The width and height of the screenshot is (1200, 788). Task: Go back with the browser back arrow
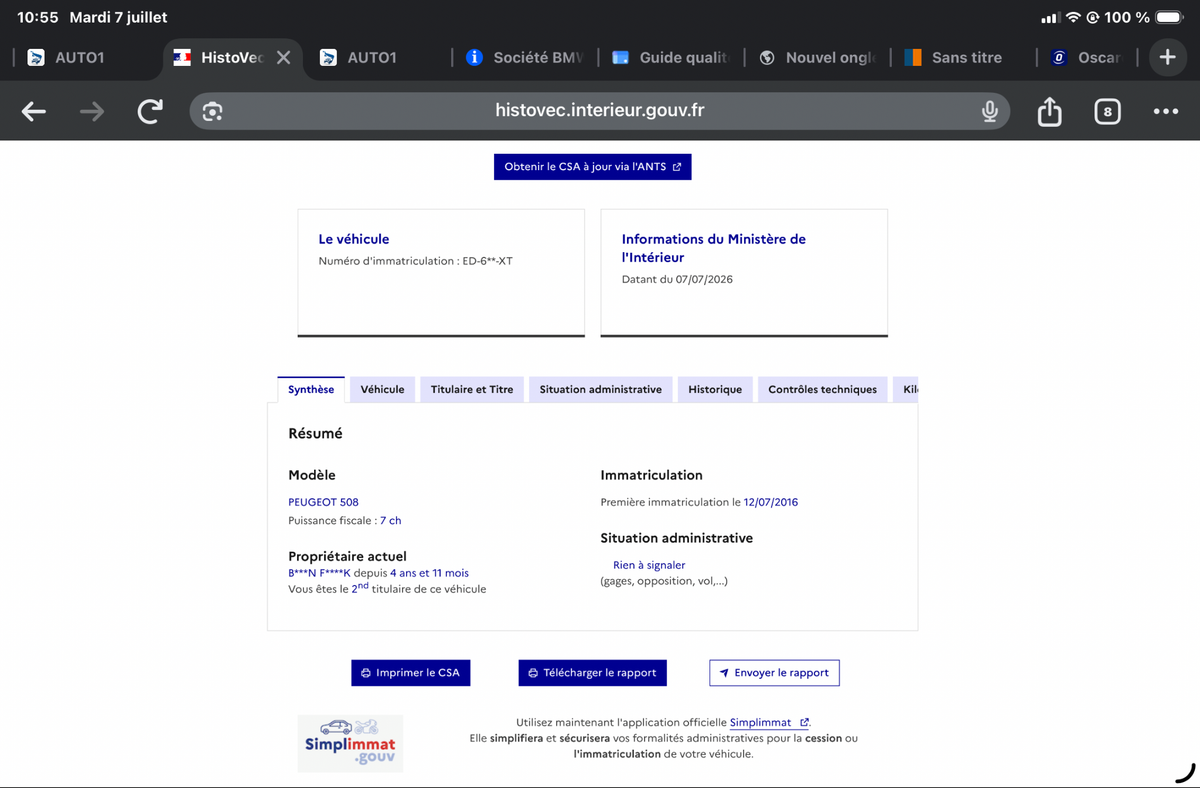point(34,112)
